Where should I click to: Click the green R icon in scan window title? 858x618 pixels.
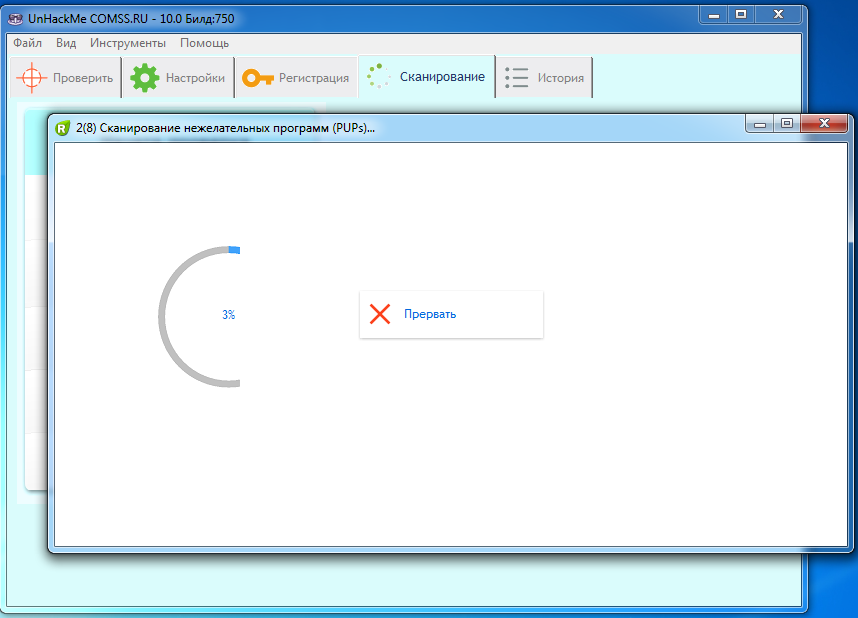(x=63, y=128)
